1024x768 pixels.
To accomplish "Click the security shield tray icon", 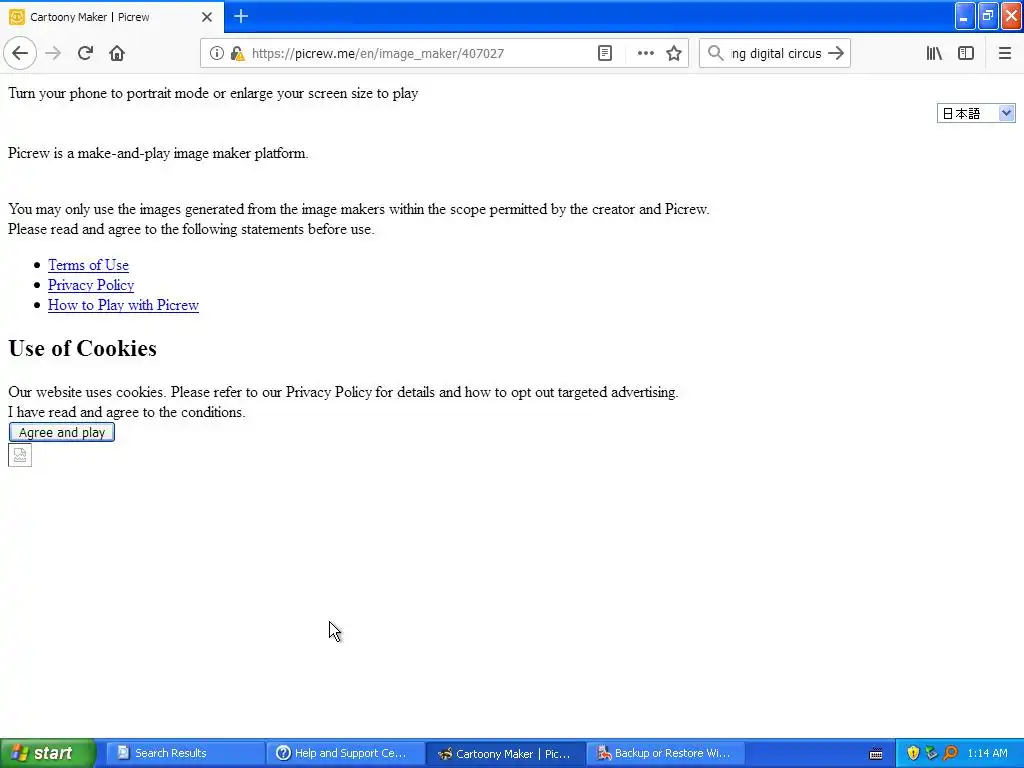I will [x=913, y=753].
